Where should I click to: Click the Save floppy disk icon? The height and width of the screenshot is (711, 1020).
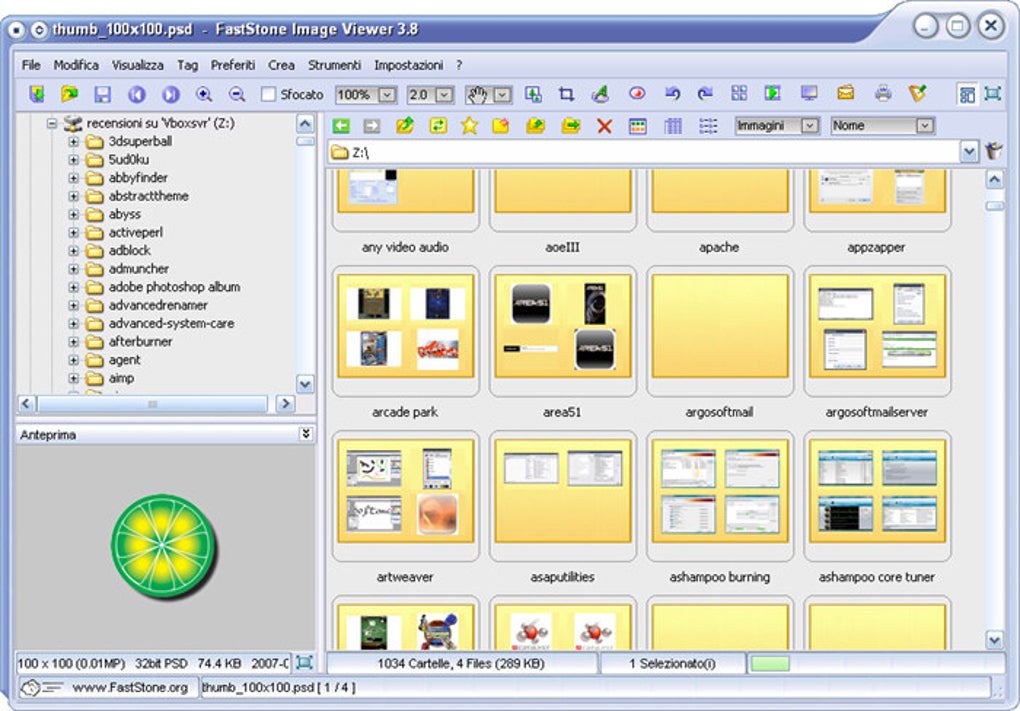102,94
